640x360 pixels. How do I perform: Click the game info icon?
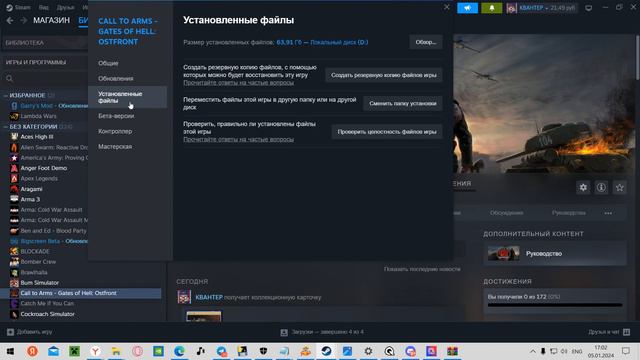601,187
